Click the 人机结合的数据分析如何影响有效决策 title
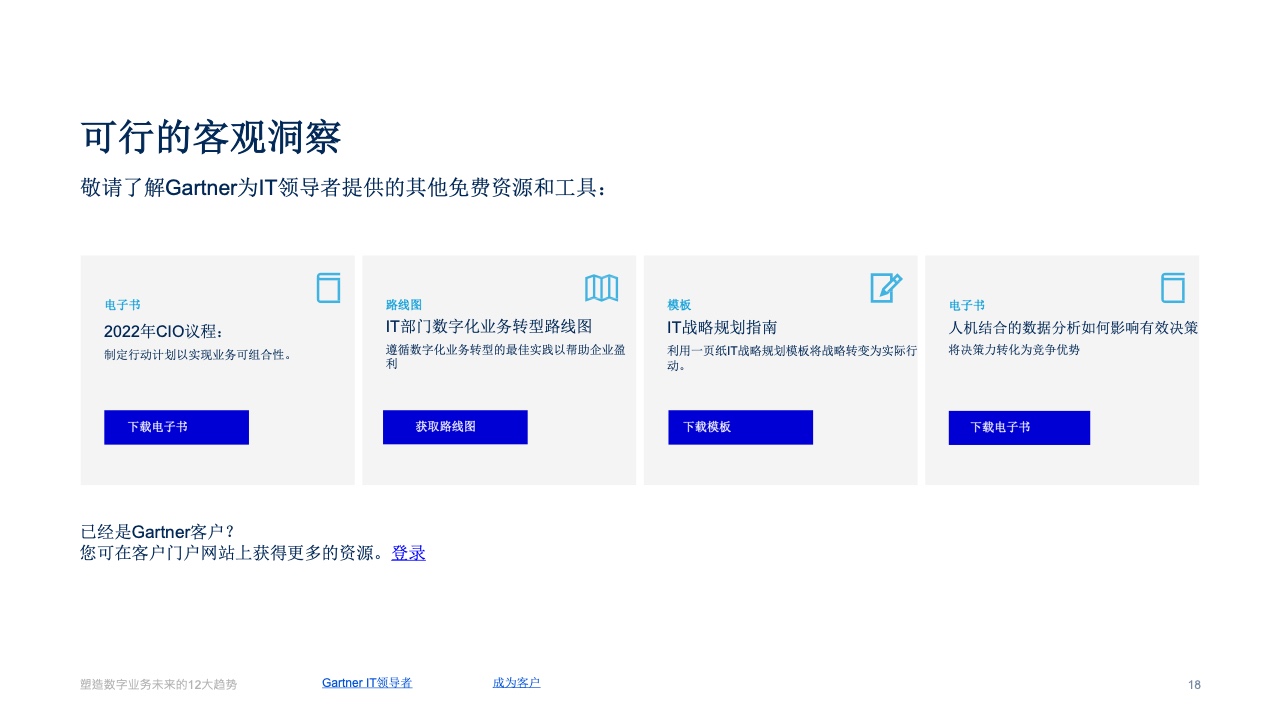The height and width of the screenshot is (720, 1280). click(x=1073, y=327)
